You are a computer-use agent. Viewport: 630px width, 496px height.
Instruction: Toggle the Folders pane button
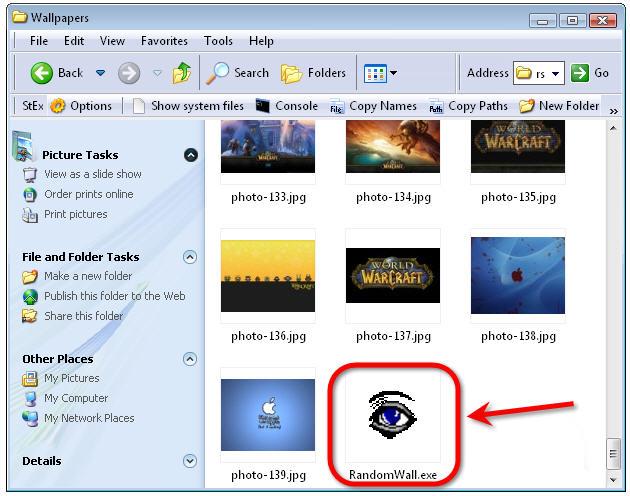pyautogui.click(x=313, y=73)
